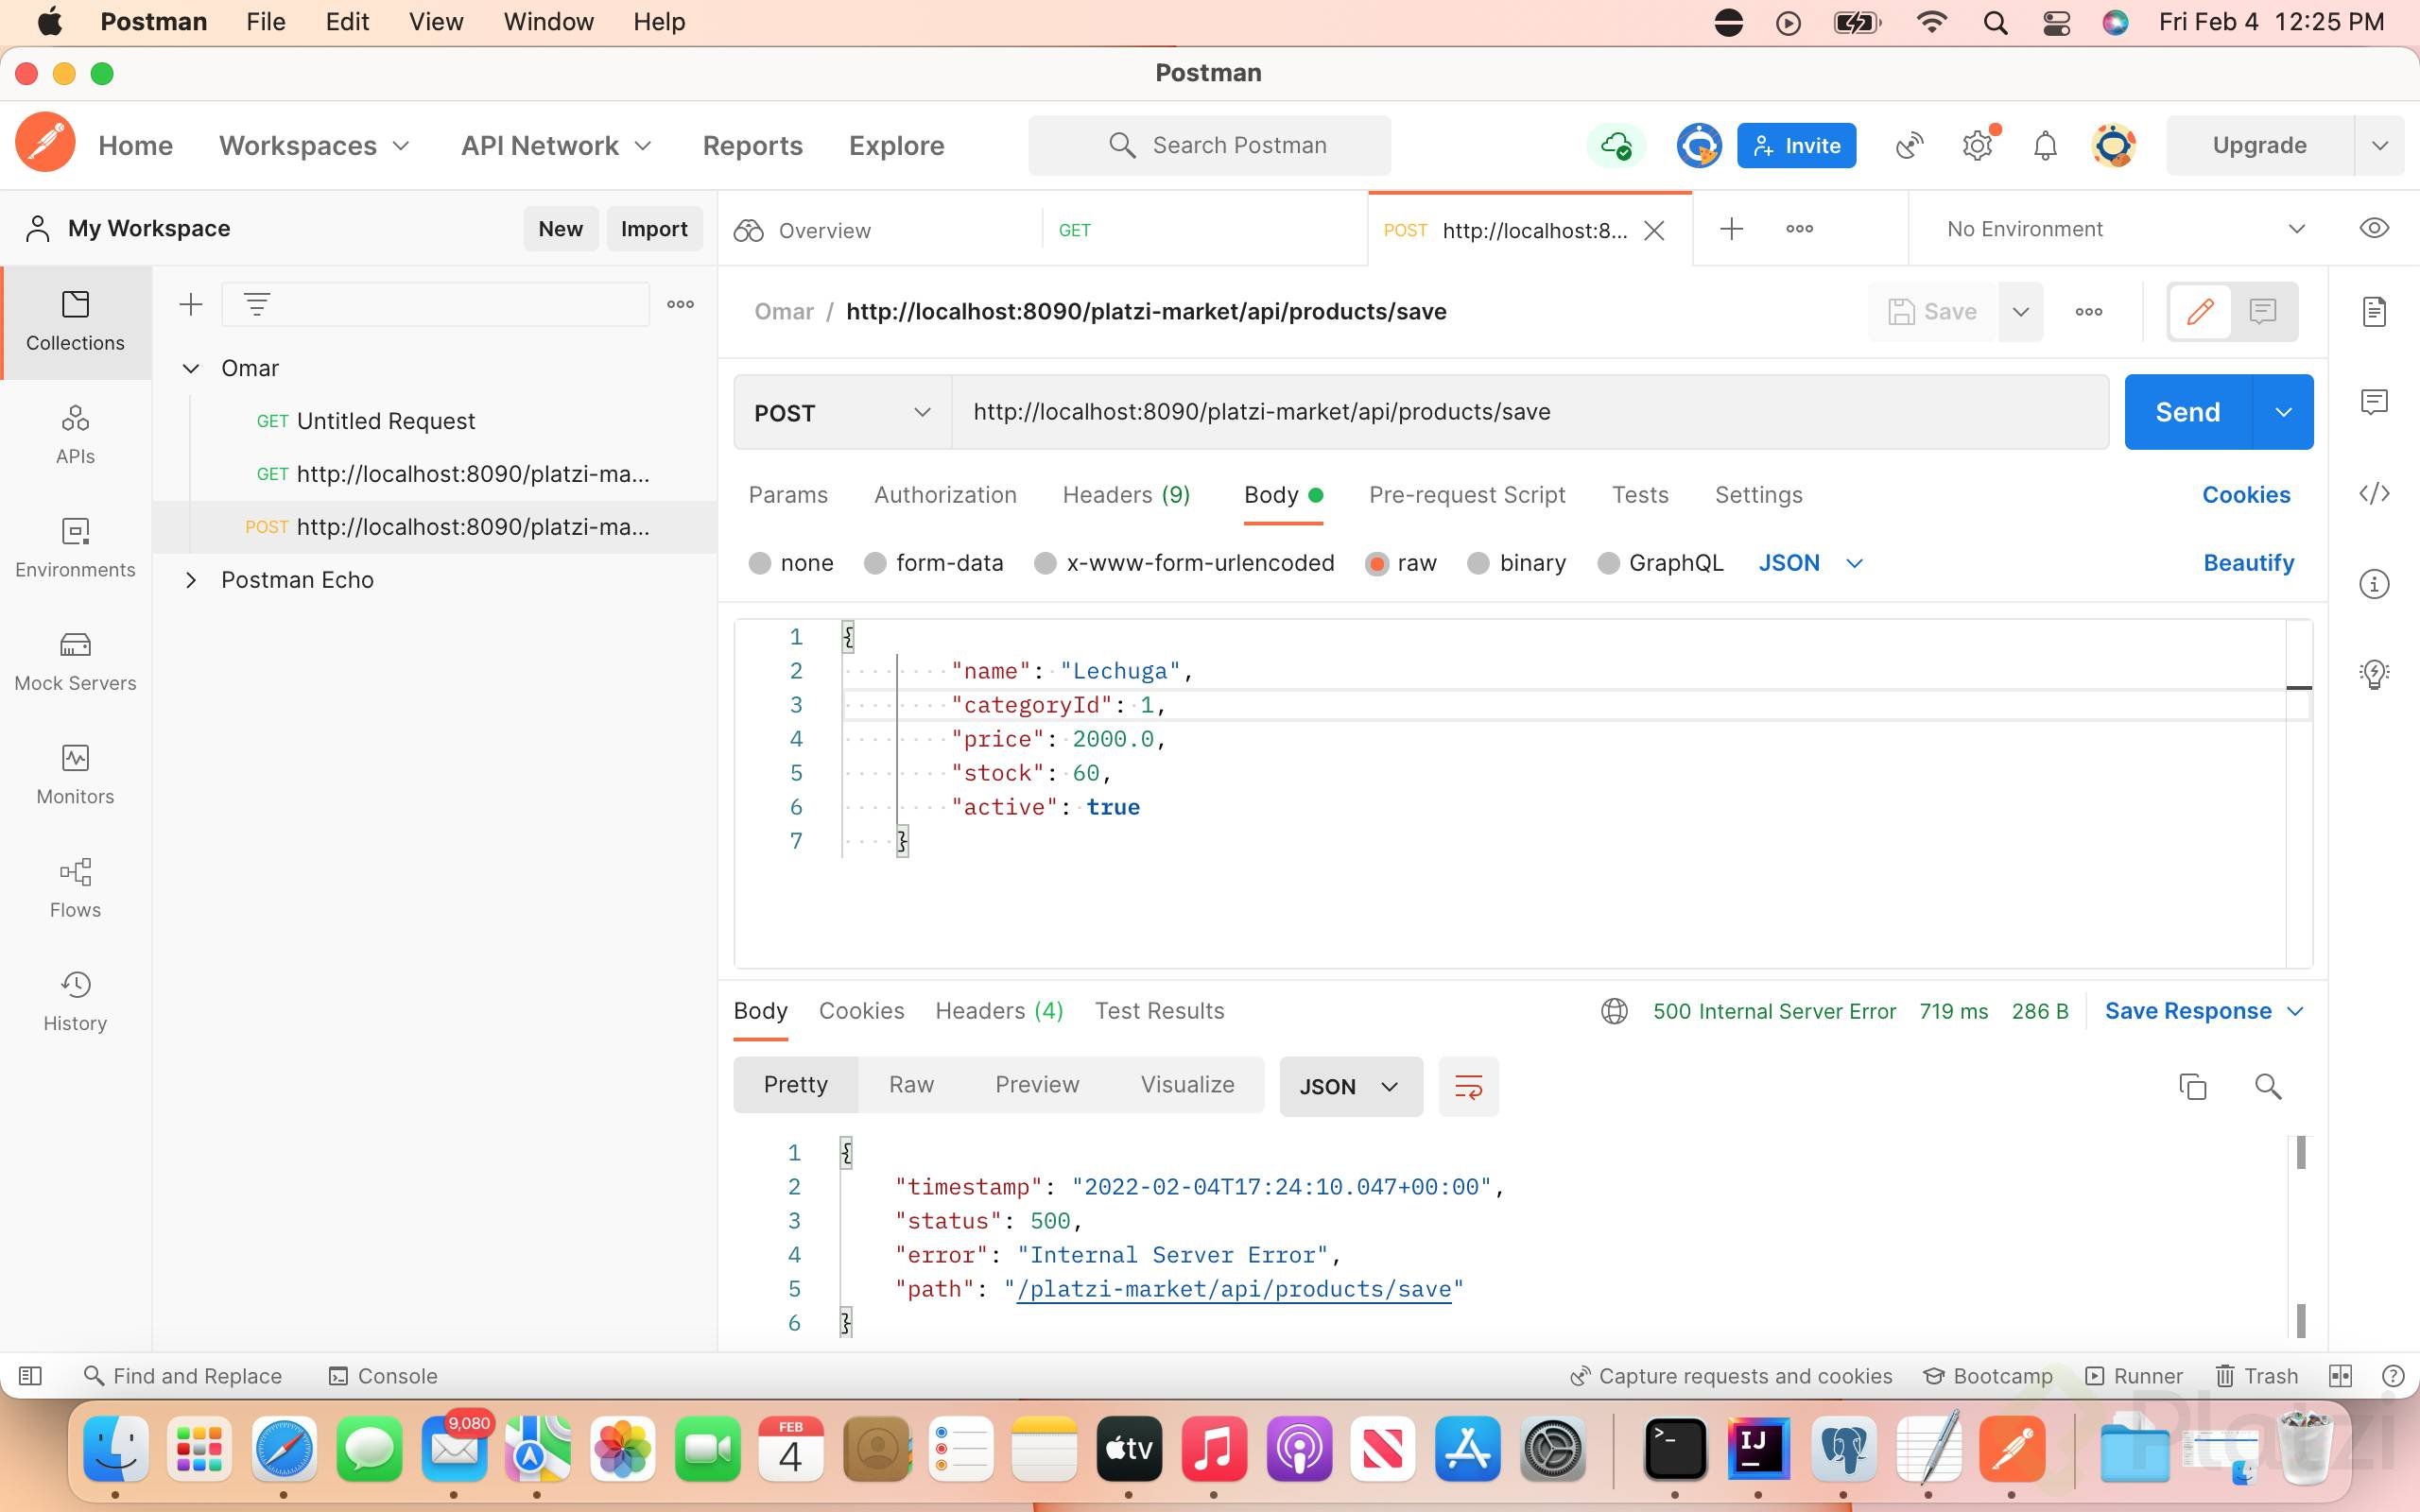This screenshot has width=2420, height=1512.
Task: Click the Send button
Action: click(x=2187, y=412)
